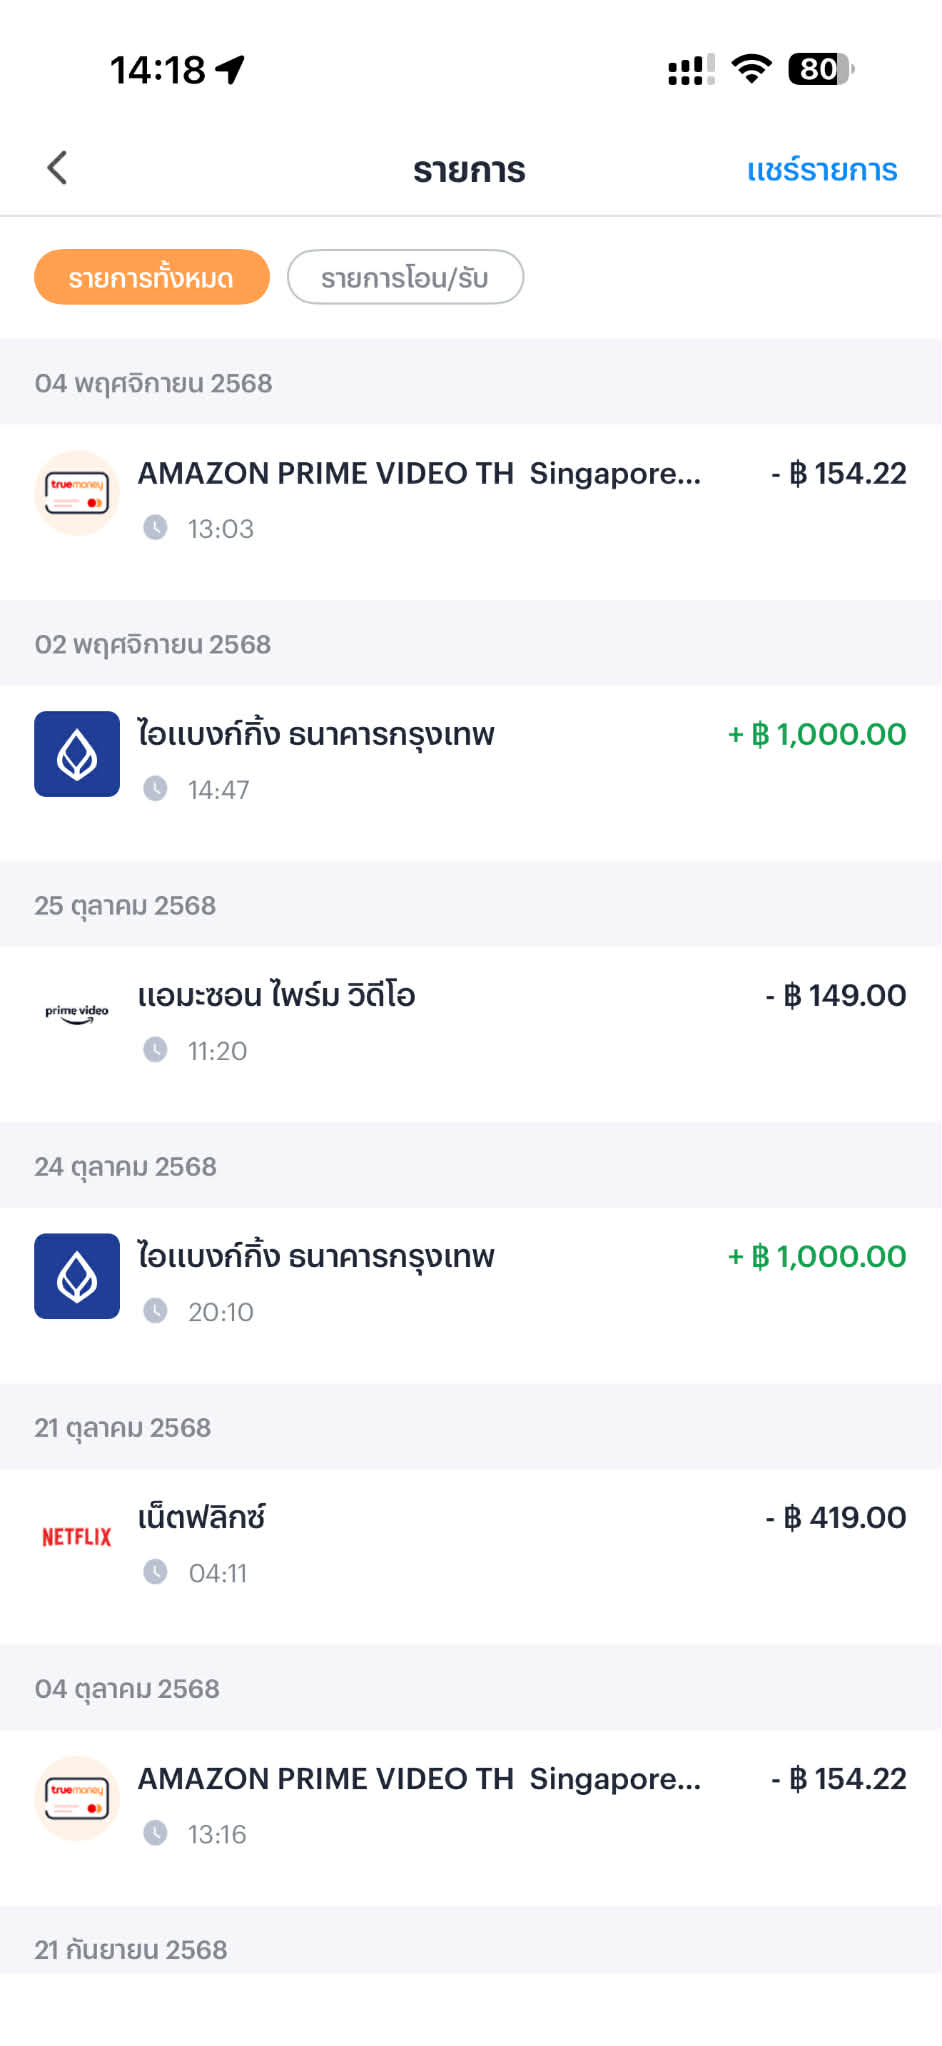Select the รายการทั้งหมด filter tab
Screen dimensions: 942x2046
pos(151,277)
